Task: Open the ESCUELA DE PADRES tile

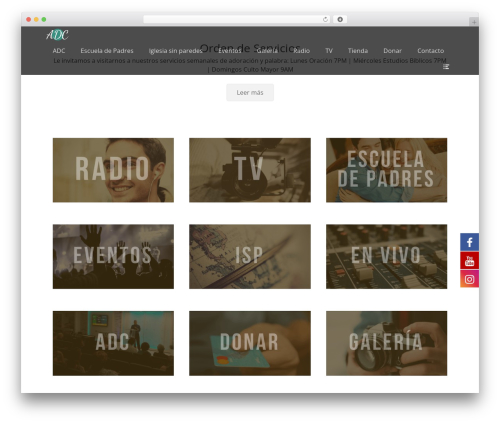Action: coord(386,170)
